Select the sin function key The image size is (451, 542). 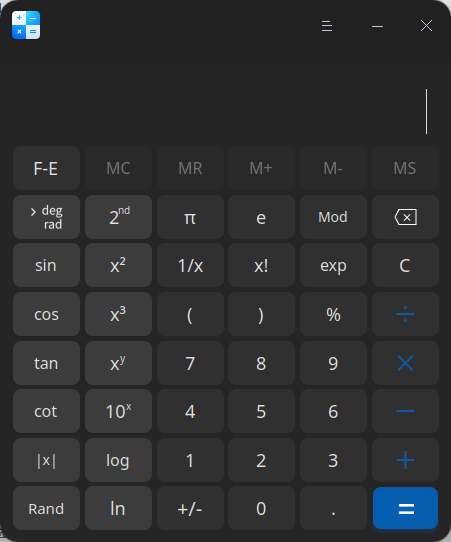click(46, 265)
